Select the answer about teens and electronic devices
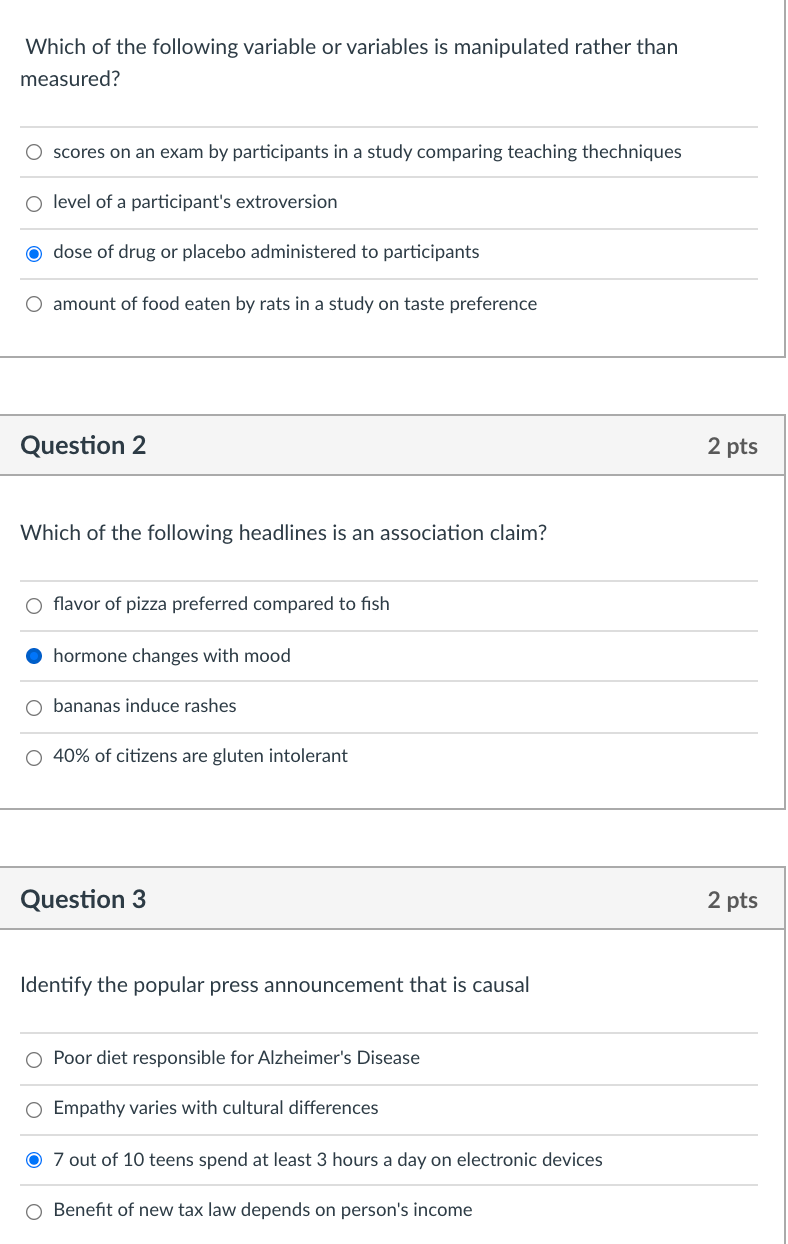This screenshot has height=1244, width=788. tap(33, 1160)
